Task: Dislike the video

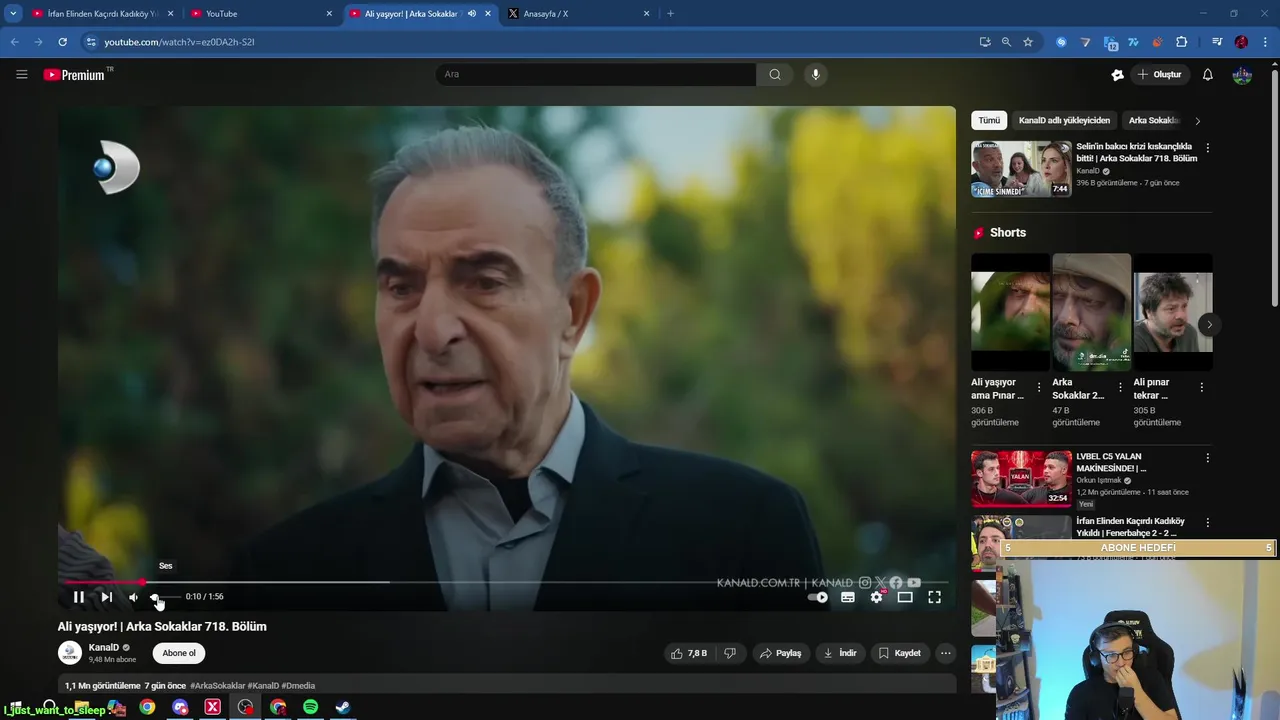Action: coord(730,653)
